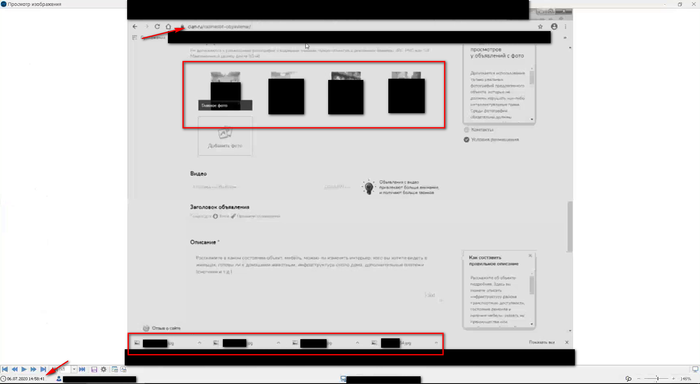Click the zoom slider handle
700x384 pixels.
click(658, 379)
